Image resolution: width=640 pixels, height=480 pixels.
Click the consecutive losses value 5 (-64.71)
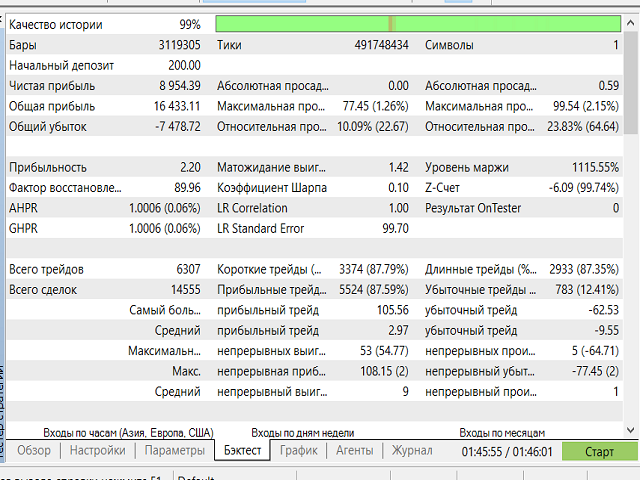point(595,351)
